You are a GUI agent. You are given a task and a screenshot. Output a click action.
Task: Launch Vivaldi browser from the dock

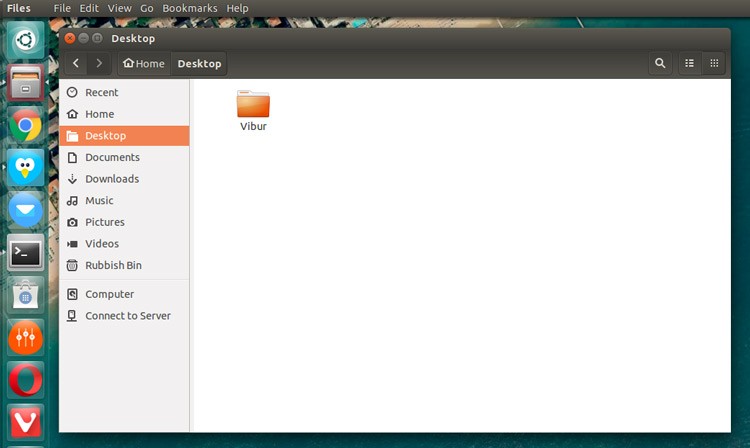click(25, 422)
